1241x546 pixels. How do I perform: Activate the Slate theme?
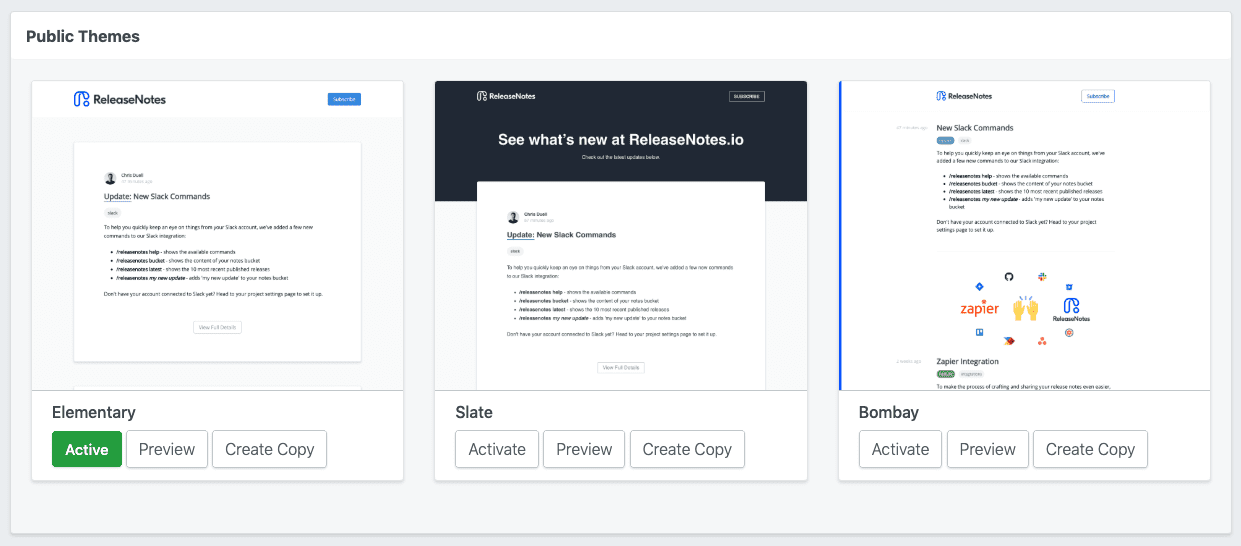tap(497, 449)
